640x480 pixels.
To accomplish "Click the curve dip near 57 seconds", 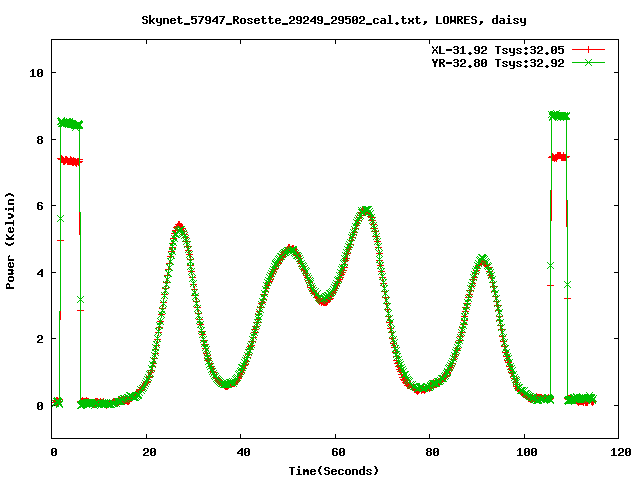I will pyautogui.click(x=324, y=300).
